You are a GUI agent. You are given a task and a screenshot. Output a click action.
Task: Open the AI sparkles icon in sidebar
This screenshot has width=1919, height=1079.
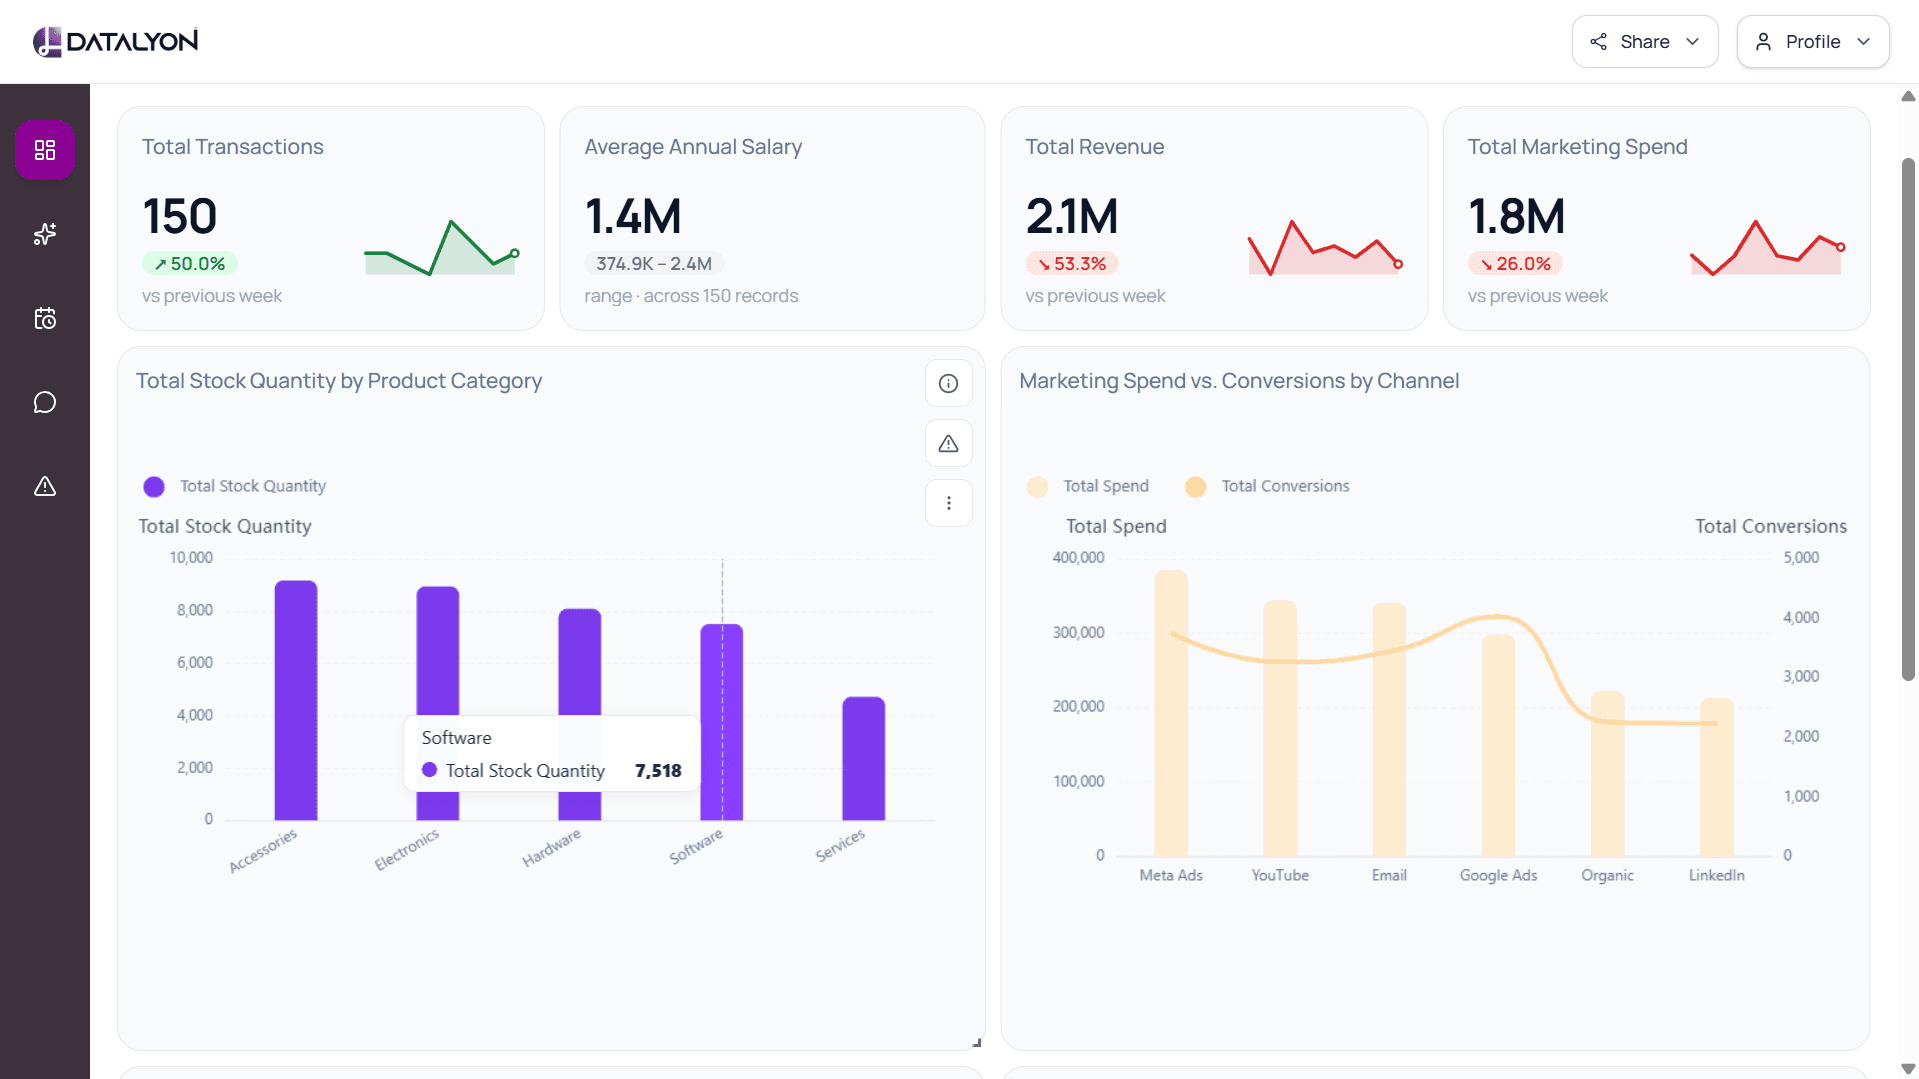[45, 234]
